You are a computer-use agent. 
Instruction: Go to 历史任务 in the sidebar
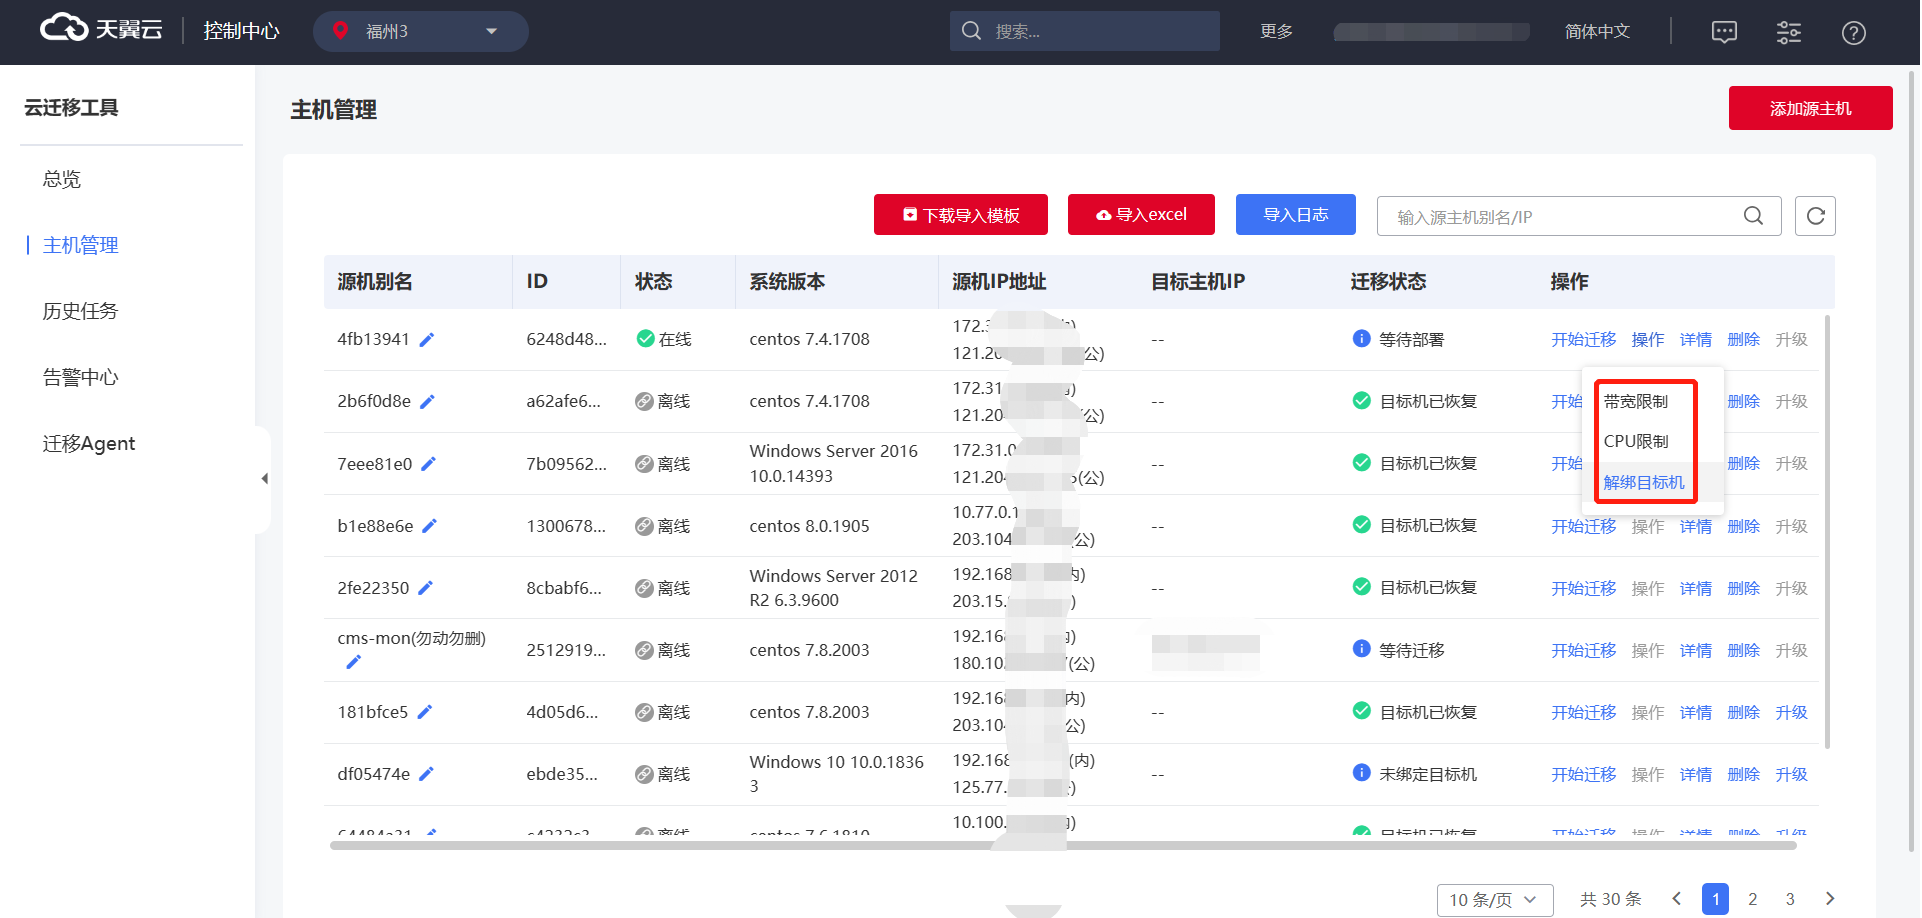click(80, 311)
